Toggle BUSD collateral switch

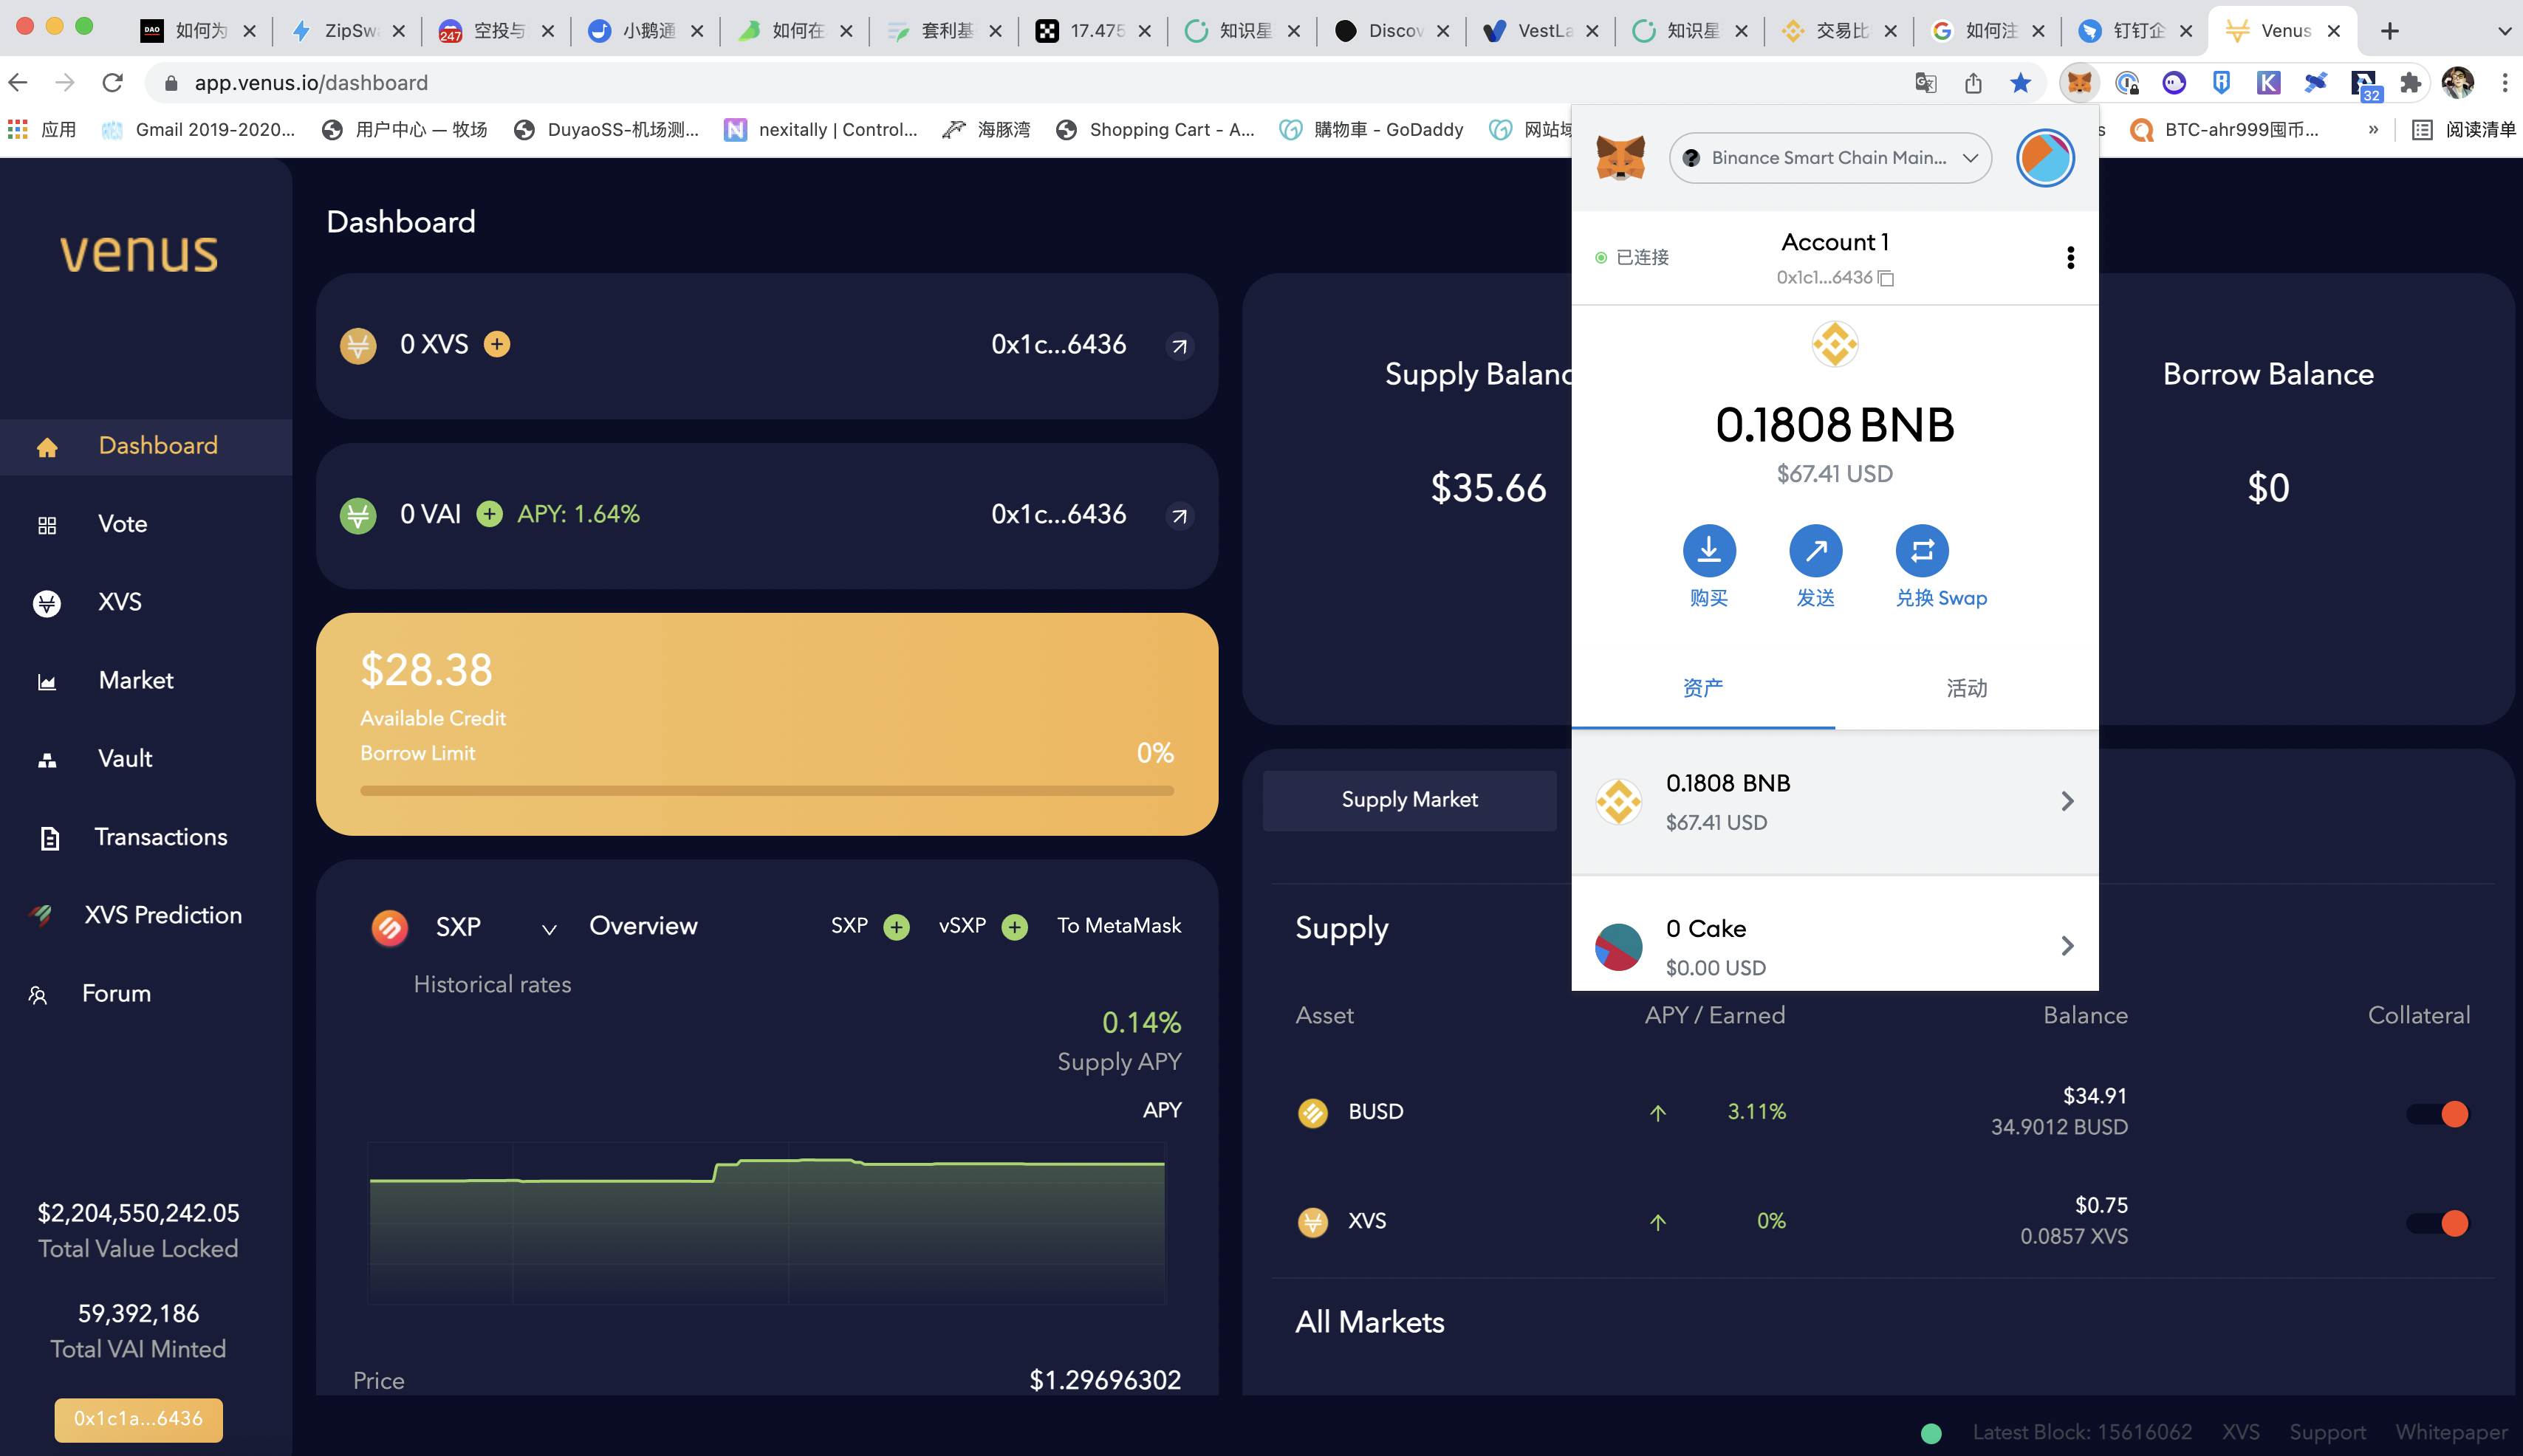coord(2438,1113)
